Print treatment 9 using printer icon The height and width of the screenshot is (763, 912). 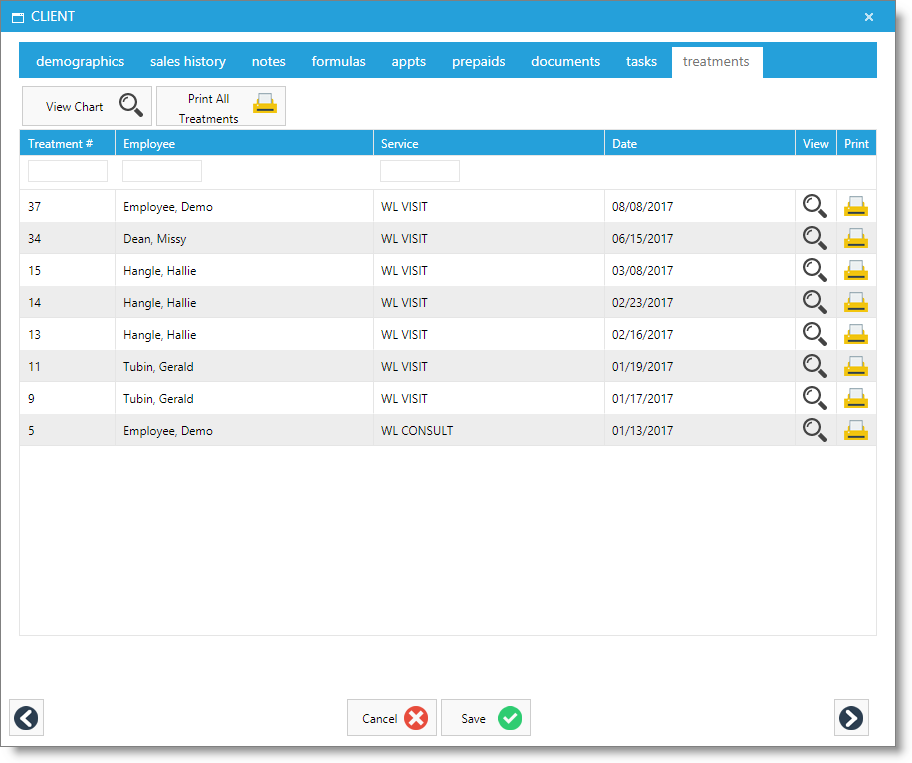[856, 398]
